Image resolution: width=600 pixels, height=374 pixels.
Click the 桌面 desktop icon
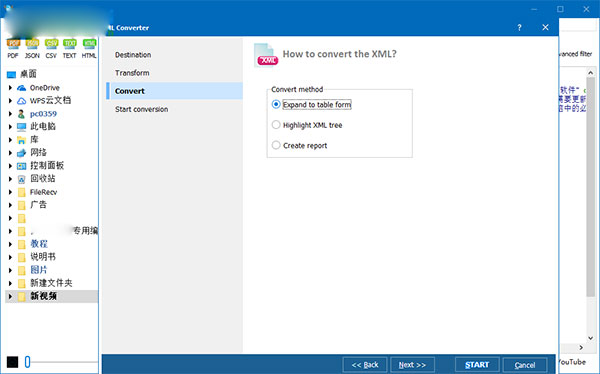tap(11, 74)
